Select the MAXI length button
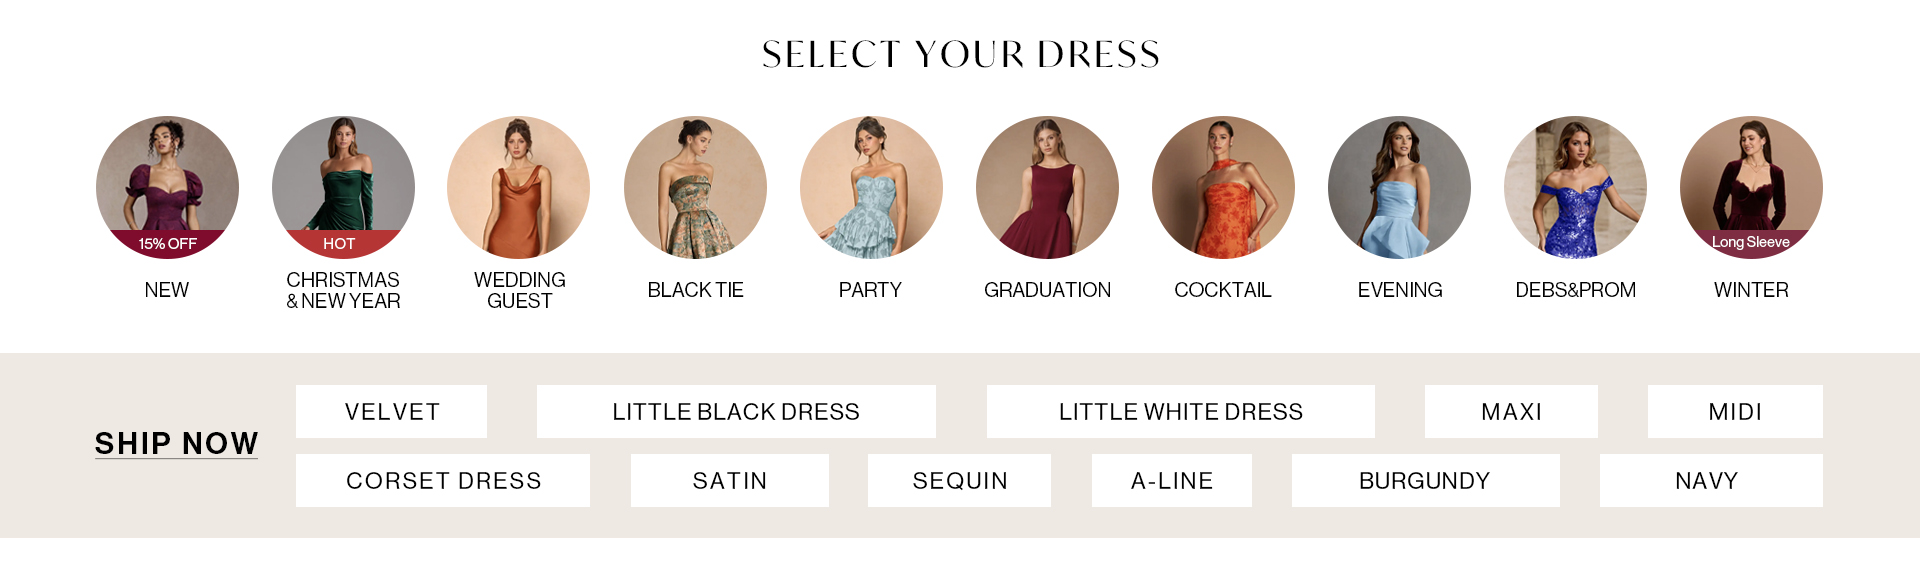Viewport: 1920px width, 574px height. (1511, 411)
